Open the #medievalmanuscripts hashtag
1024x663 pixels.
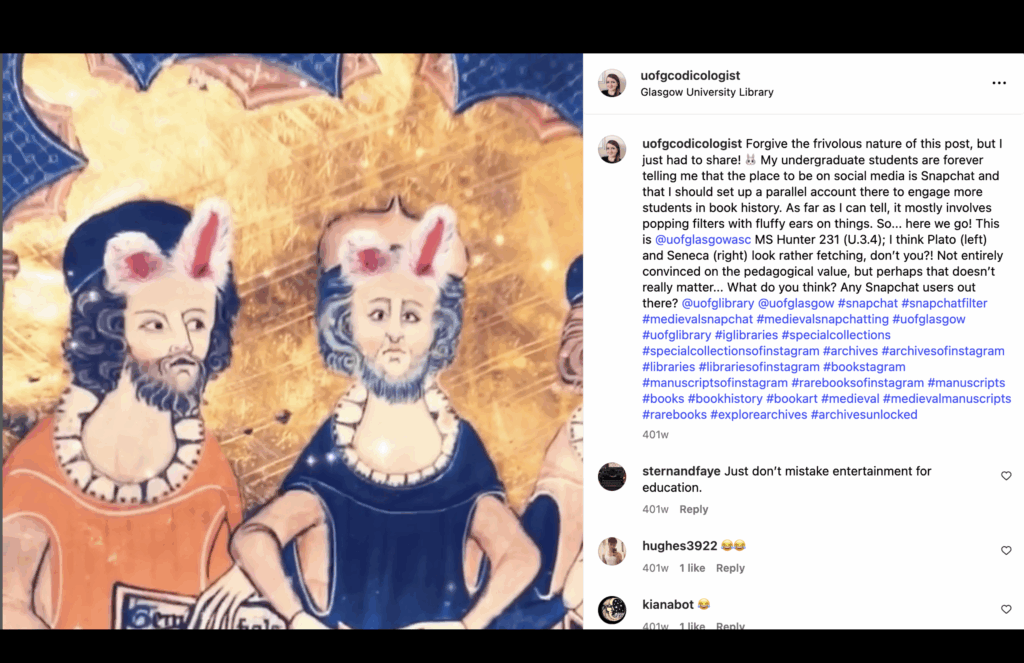[947, 398]
